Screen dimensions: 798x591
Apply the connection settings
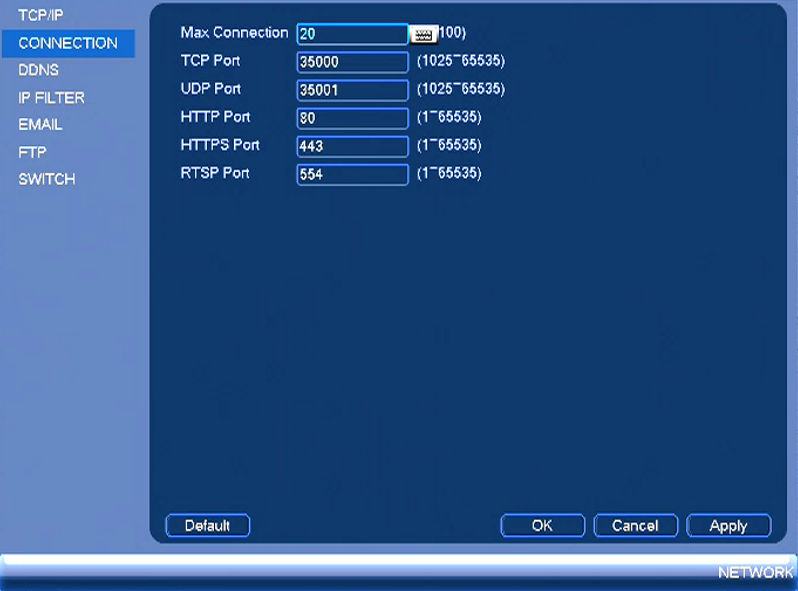[729, 525]
